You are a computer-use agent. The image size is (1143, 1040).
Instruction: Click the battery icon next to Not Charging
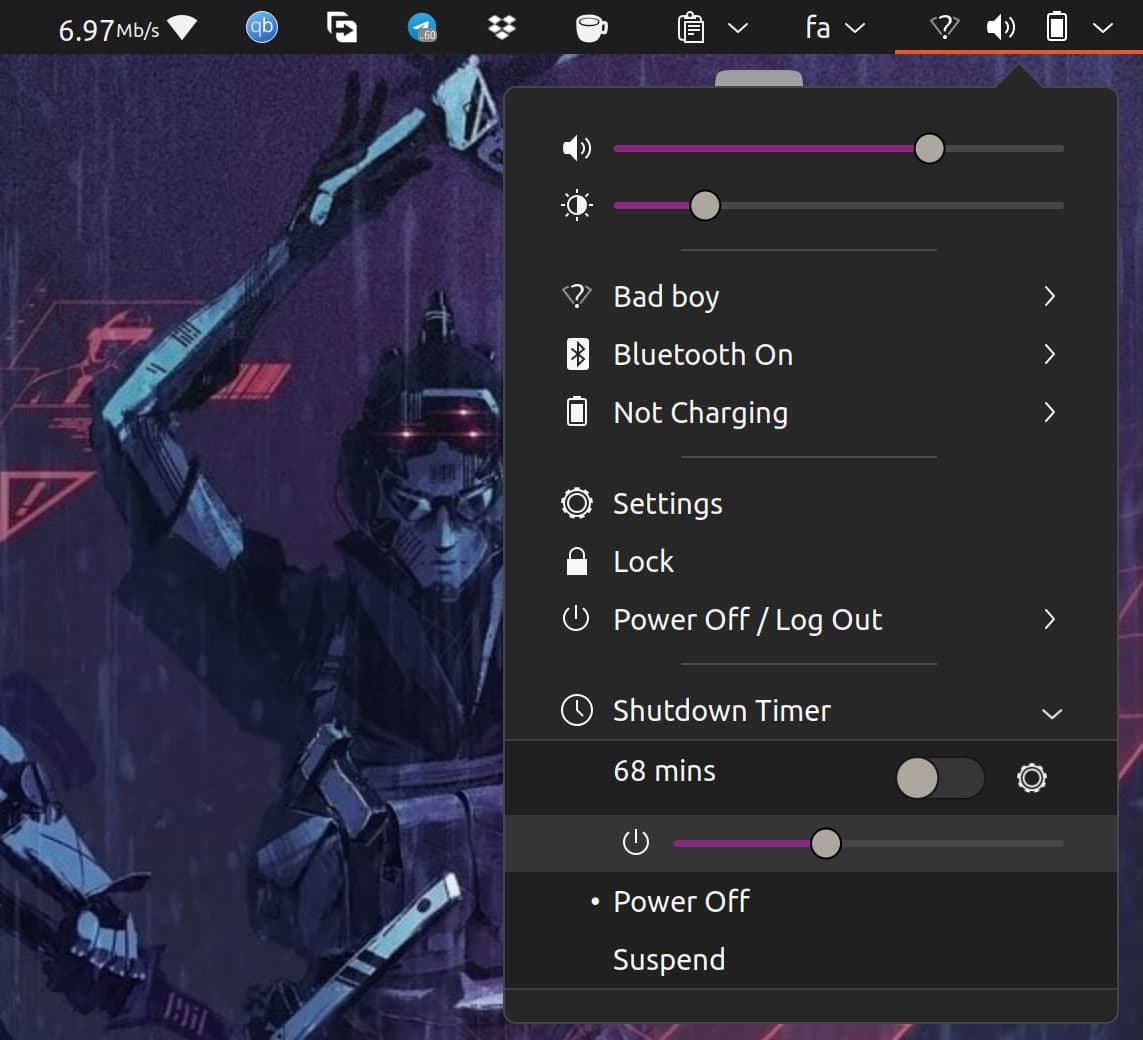tap(577, 412)
